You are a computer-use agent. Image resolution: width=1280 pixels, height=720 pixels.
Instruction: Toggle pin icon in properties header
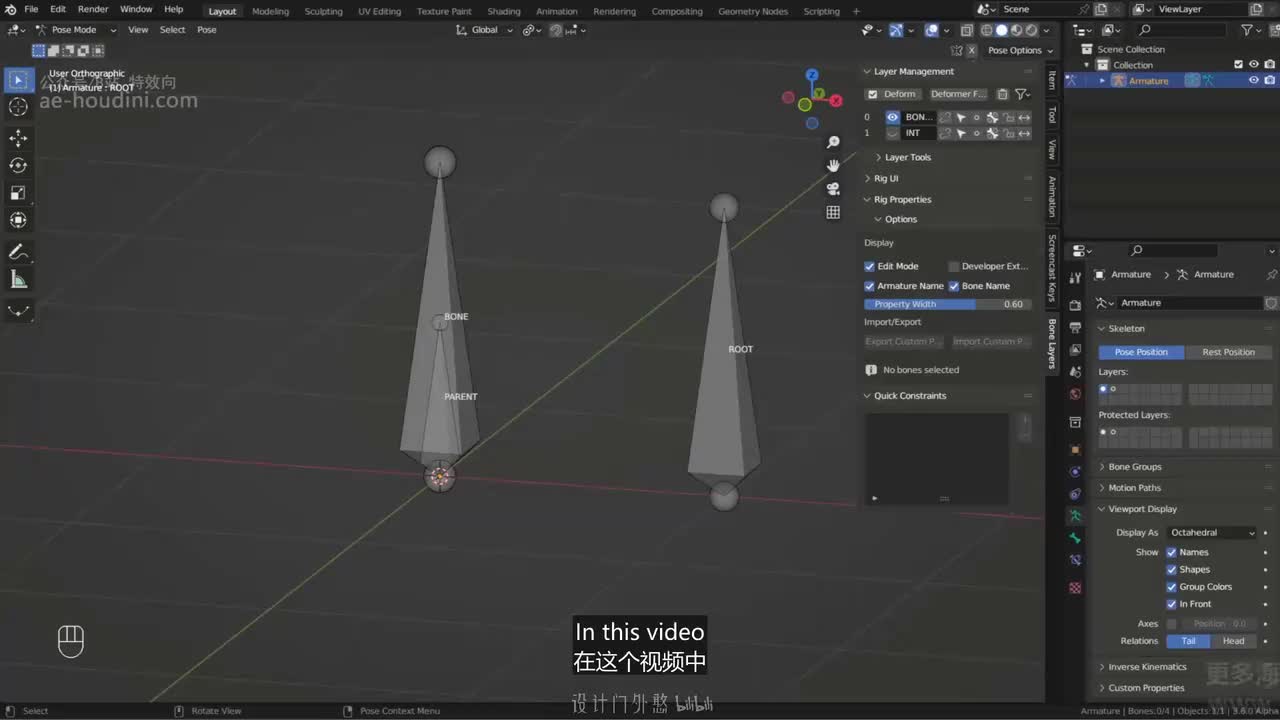1271,274
